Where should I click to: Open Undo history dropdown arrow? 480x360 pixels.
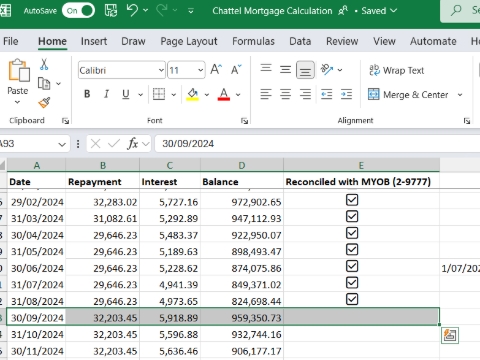click(x=145, y=10)
